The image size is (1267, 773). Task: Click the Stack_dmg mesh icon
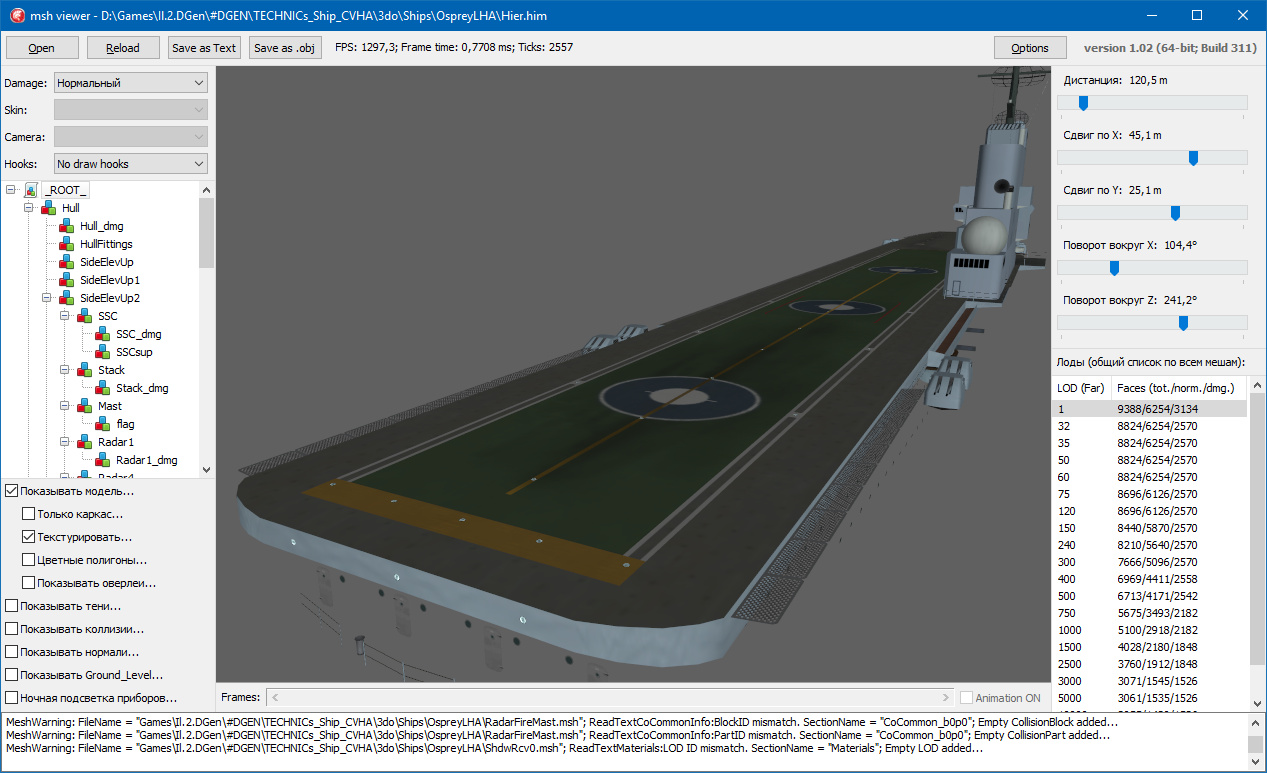coord(103,388)
